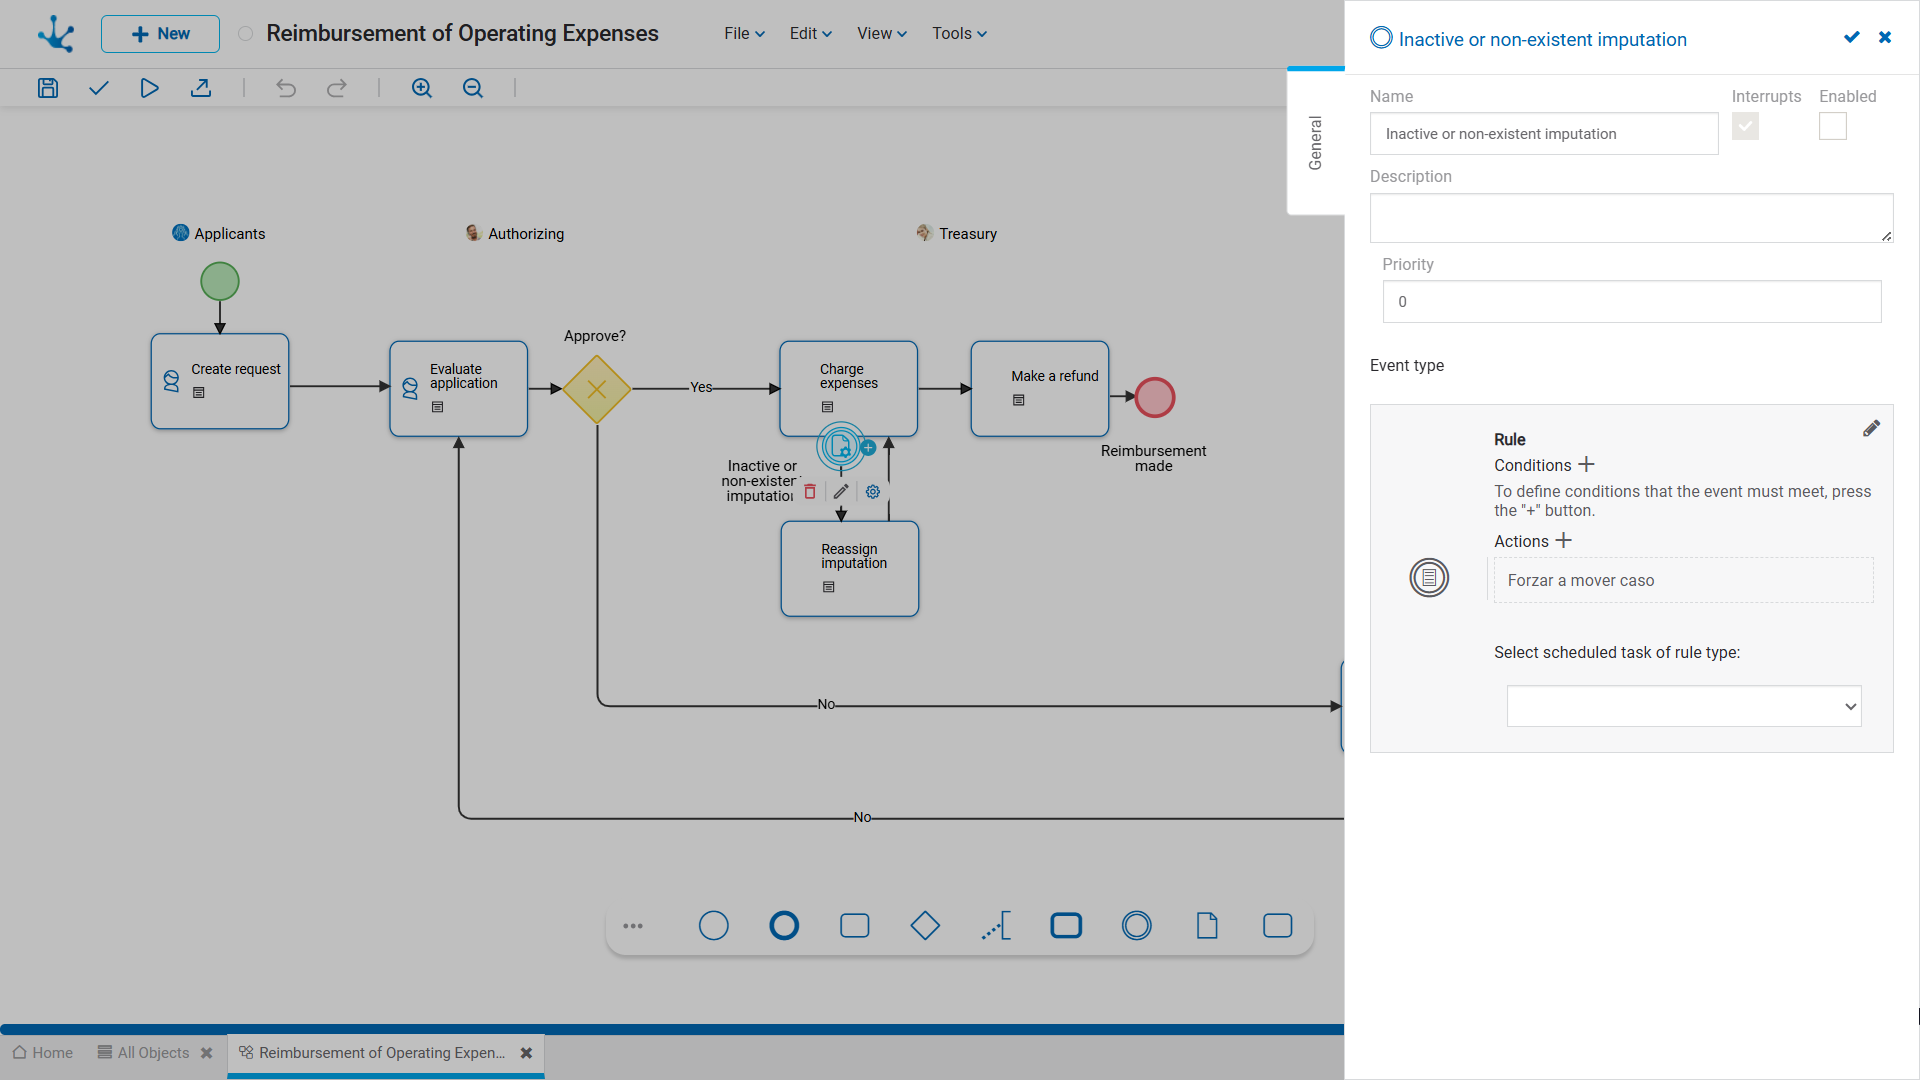
Task: Click the validate checkmark toolbar icon
Action: 98,88
